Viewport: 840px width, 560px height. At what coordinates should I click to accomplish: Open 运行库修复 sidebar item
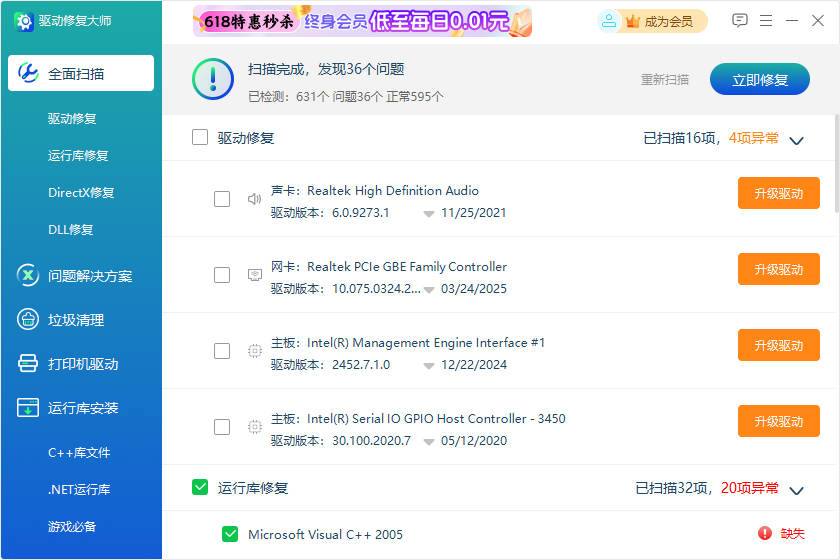pyautogui.click(x=78, y=155)
